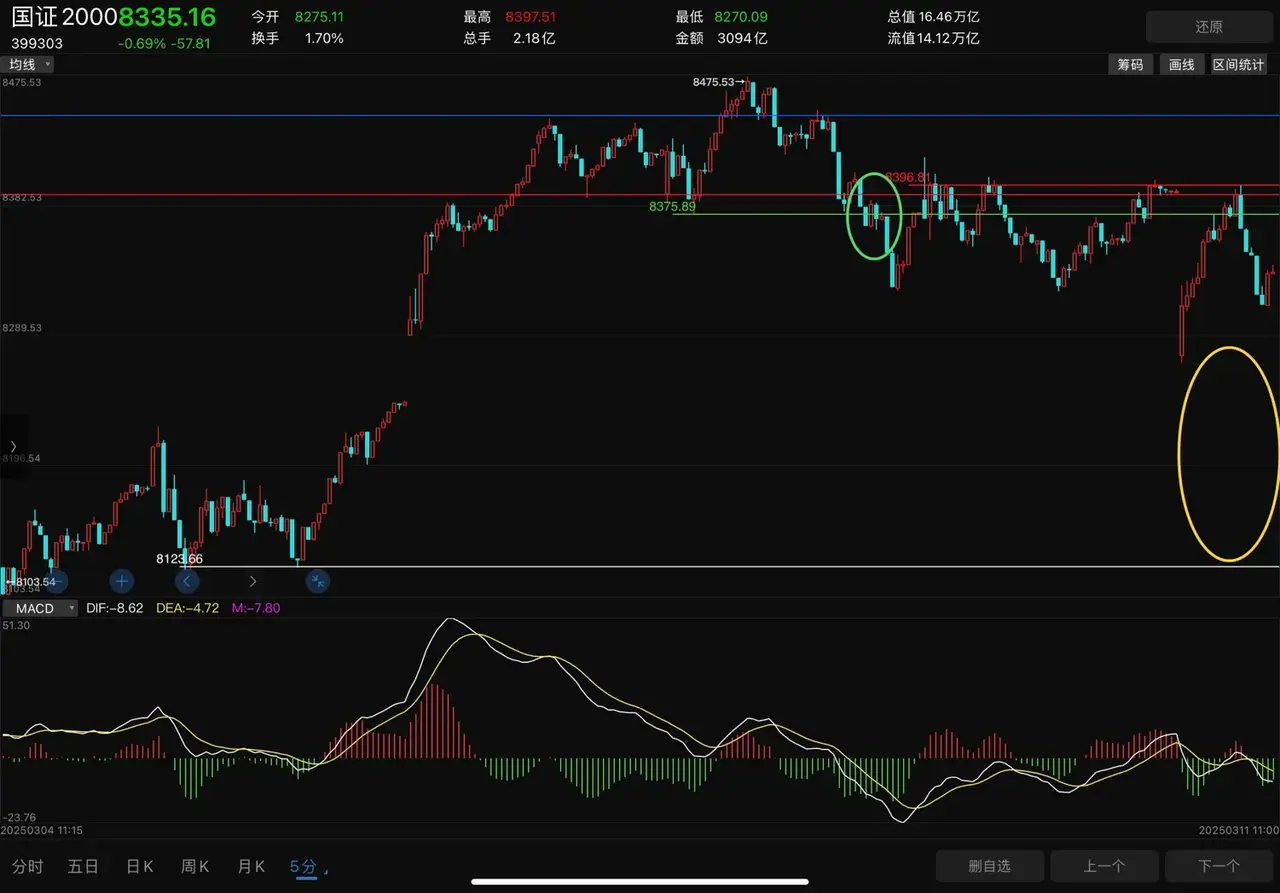The height and width of the screenshot is (893, 1280).
Task: Click the 今开 value 8275.11
Action: coord(319,17)
